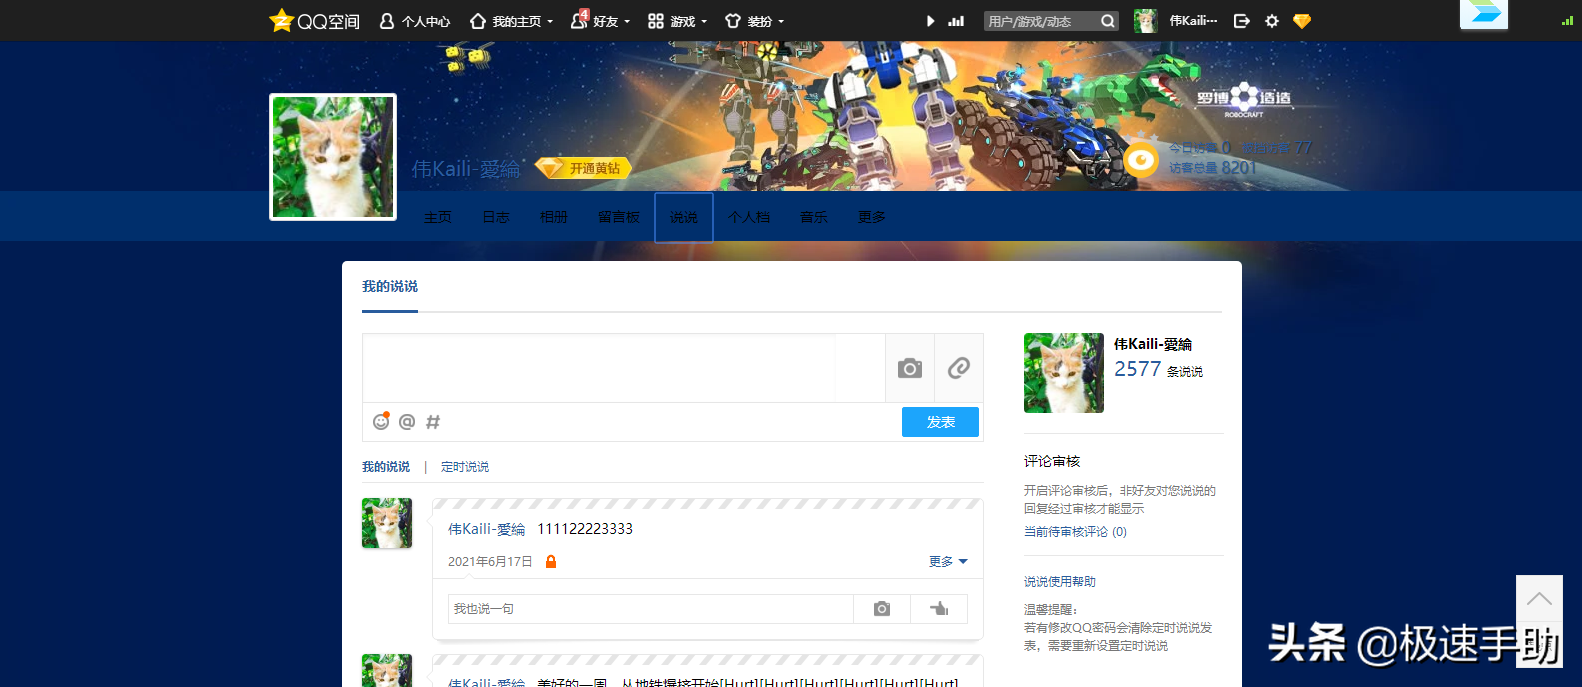Open the 说说使用帮助 help link
The height and width of the screenshot is (687, 1582).
click(x=1059, y=582)
